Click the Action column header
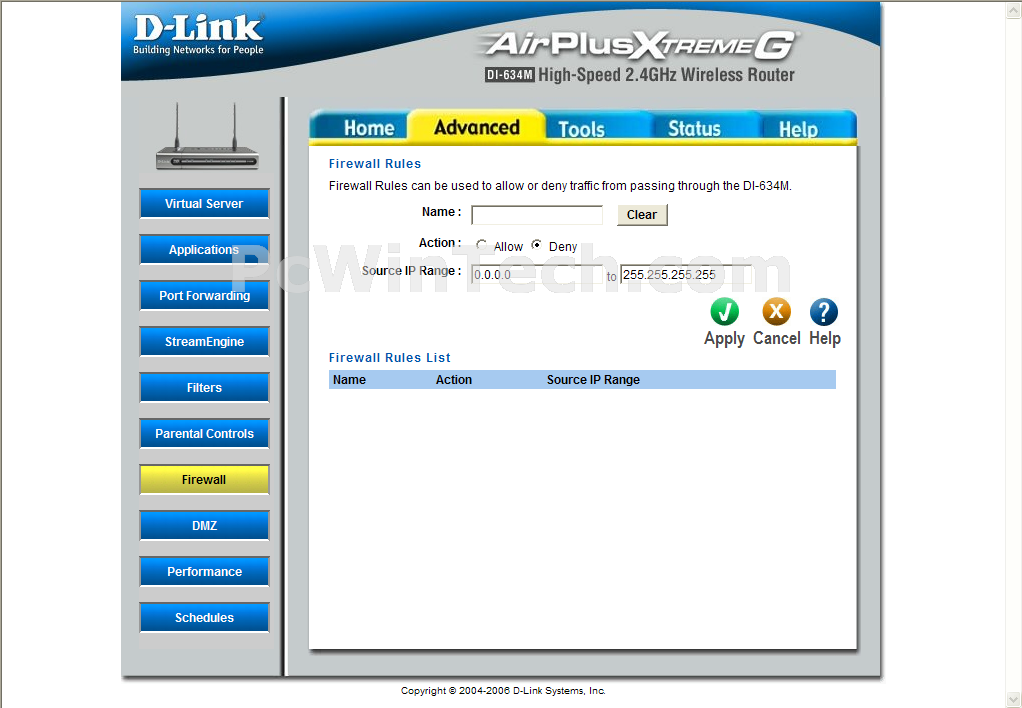 click(454, 379)
